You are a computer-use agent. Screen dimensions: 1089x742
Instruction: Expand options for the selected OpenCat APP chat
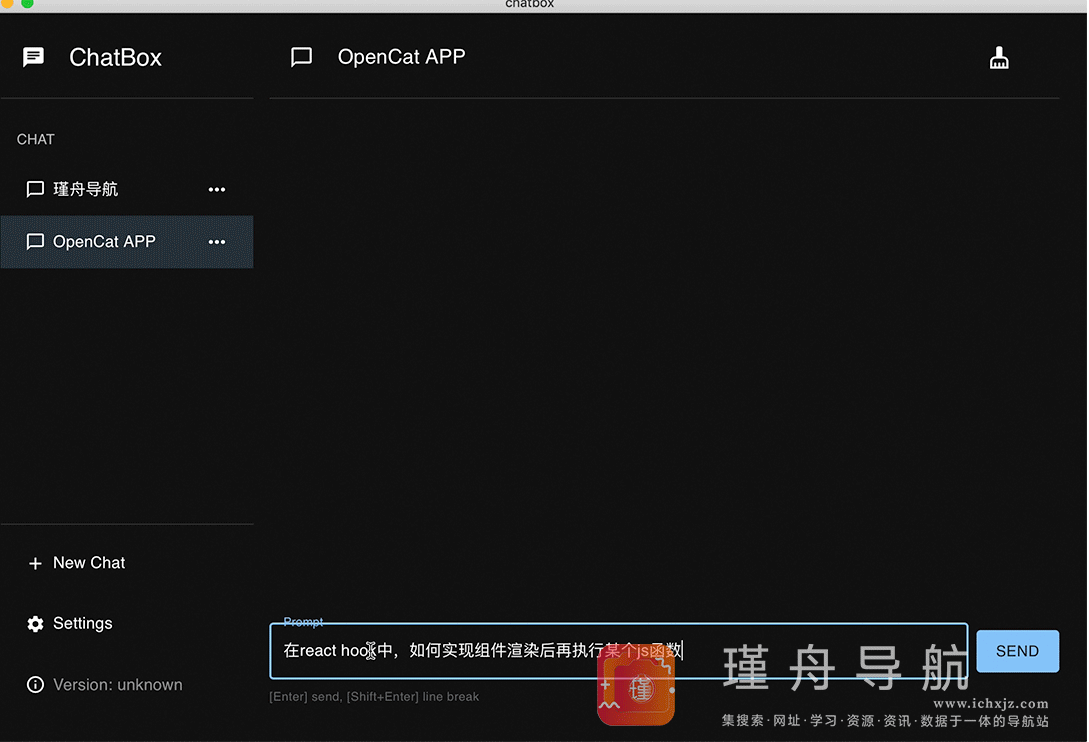pyautogui.click(x=217, y=242)
